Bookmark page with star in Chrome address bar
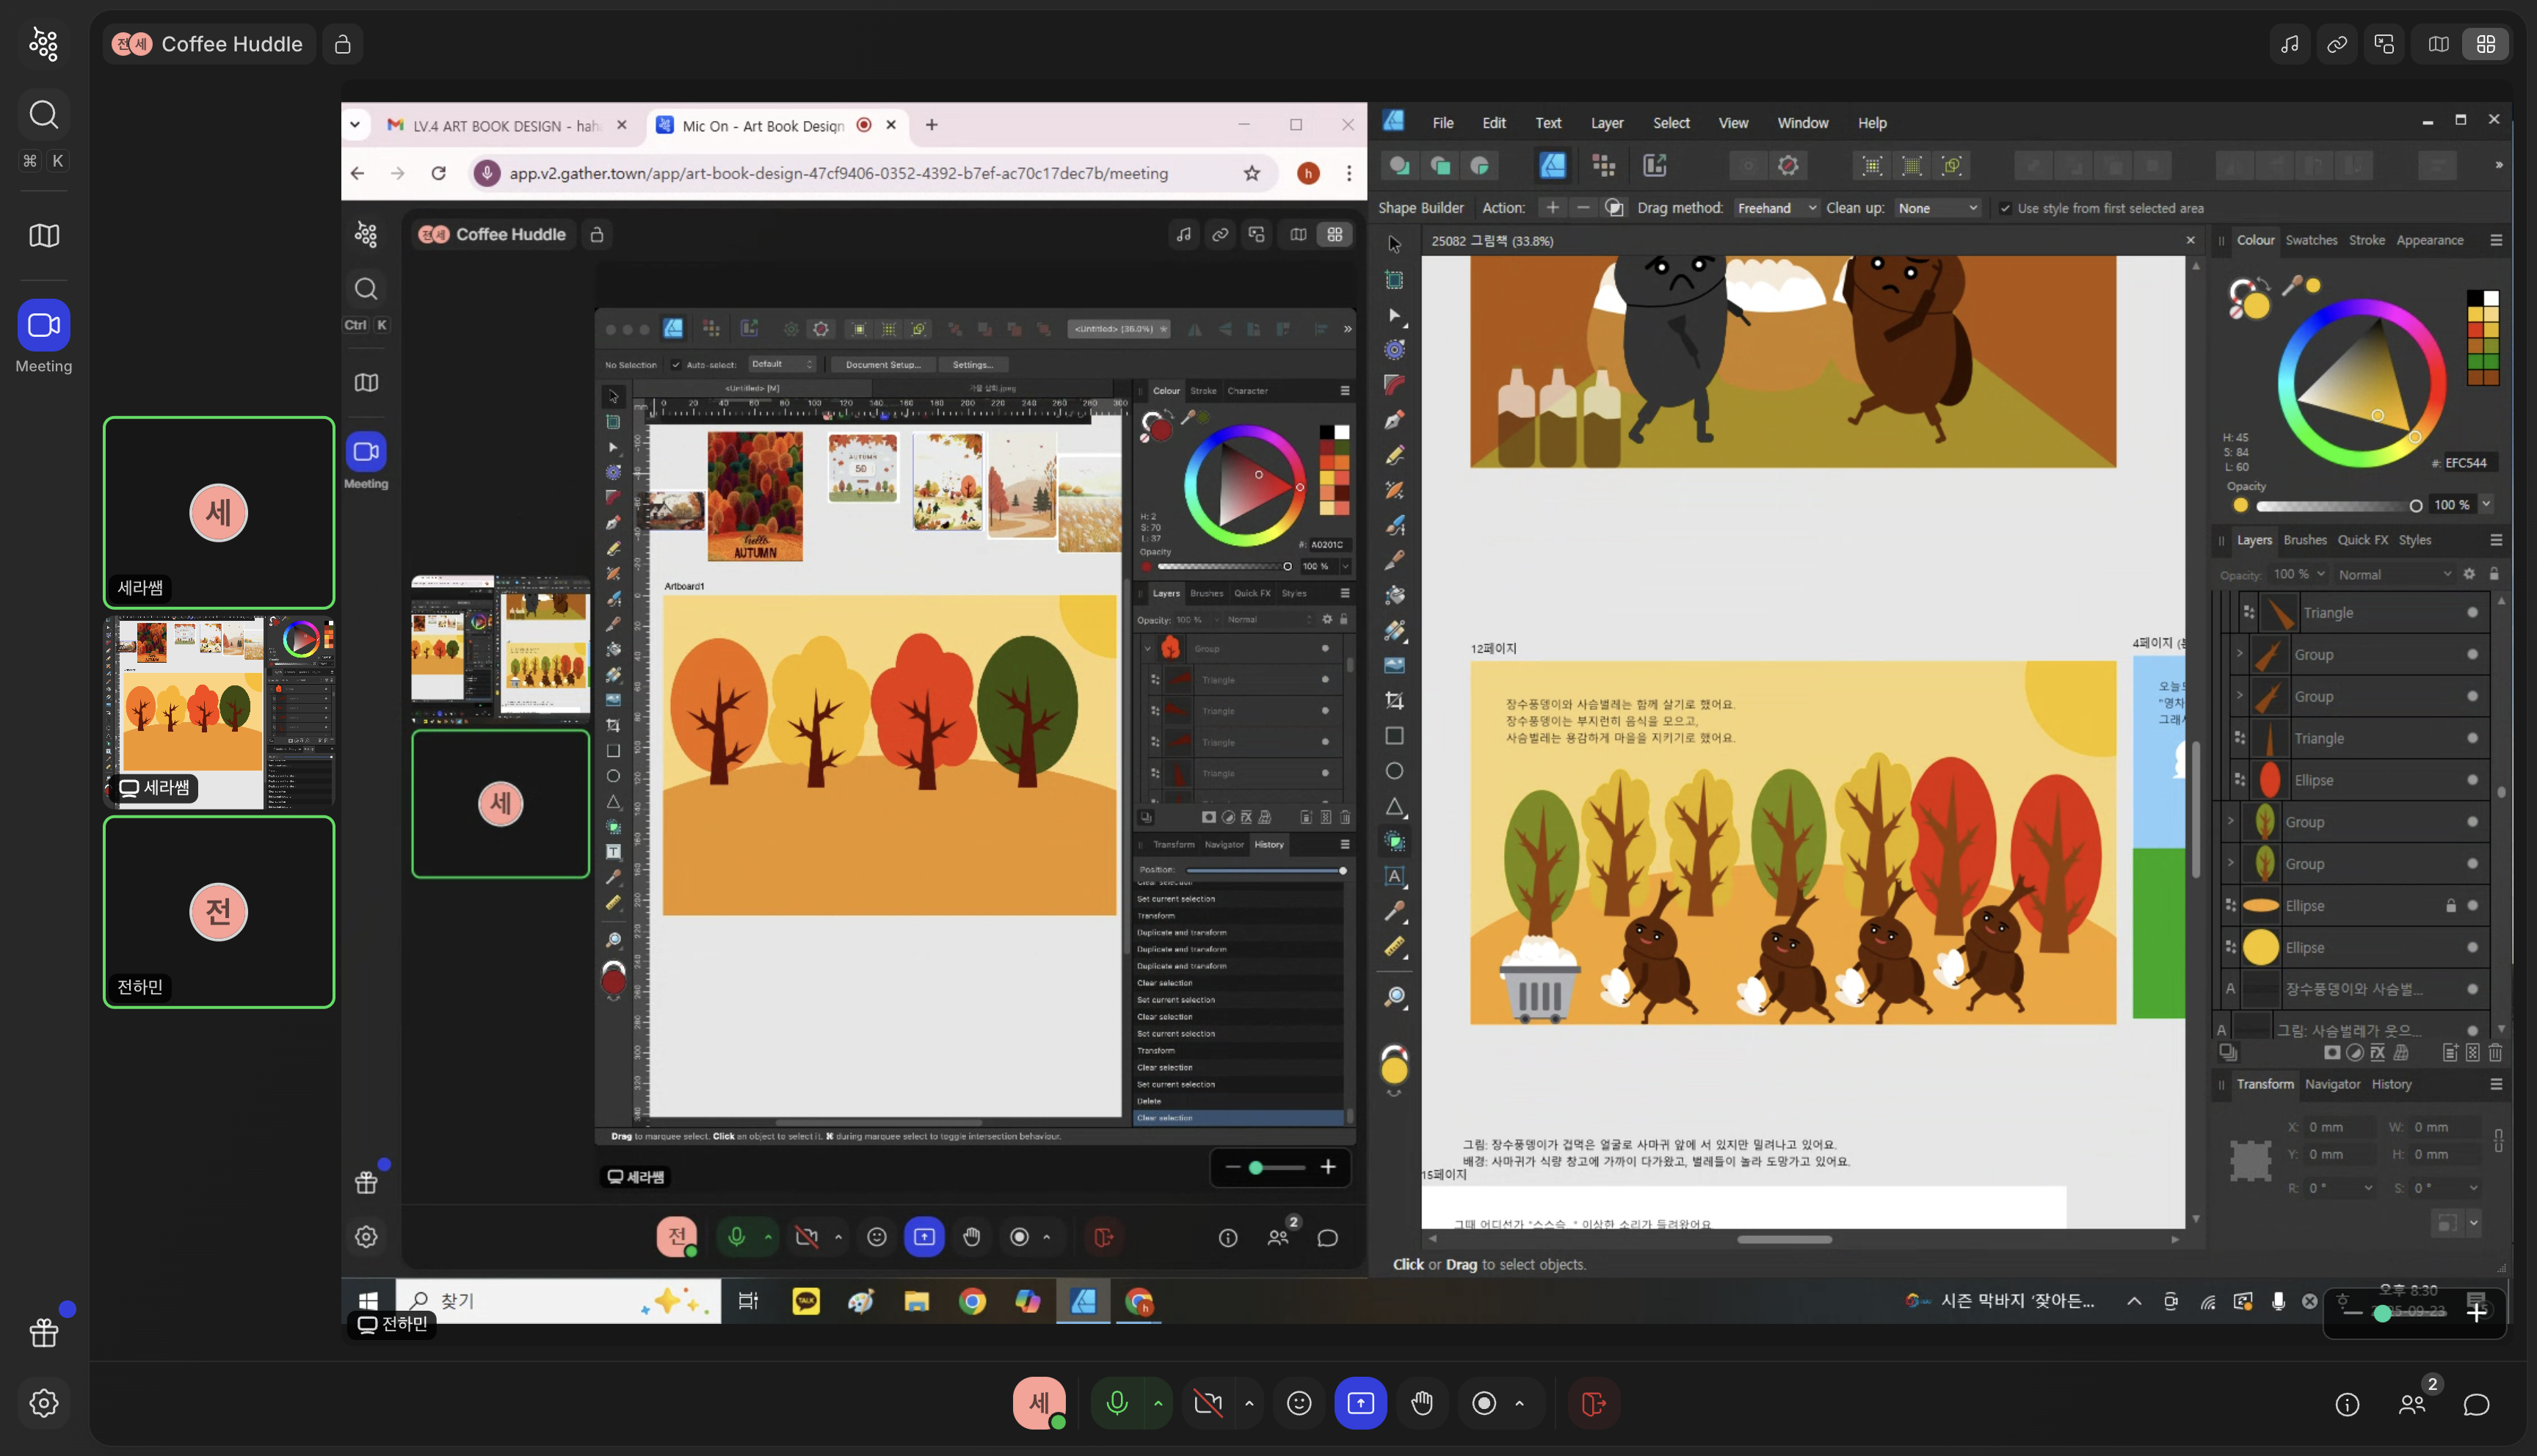The height and width of the screenshot is (1456, 2537). pos(1251,173)
